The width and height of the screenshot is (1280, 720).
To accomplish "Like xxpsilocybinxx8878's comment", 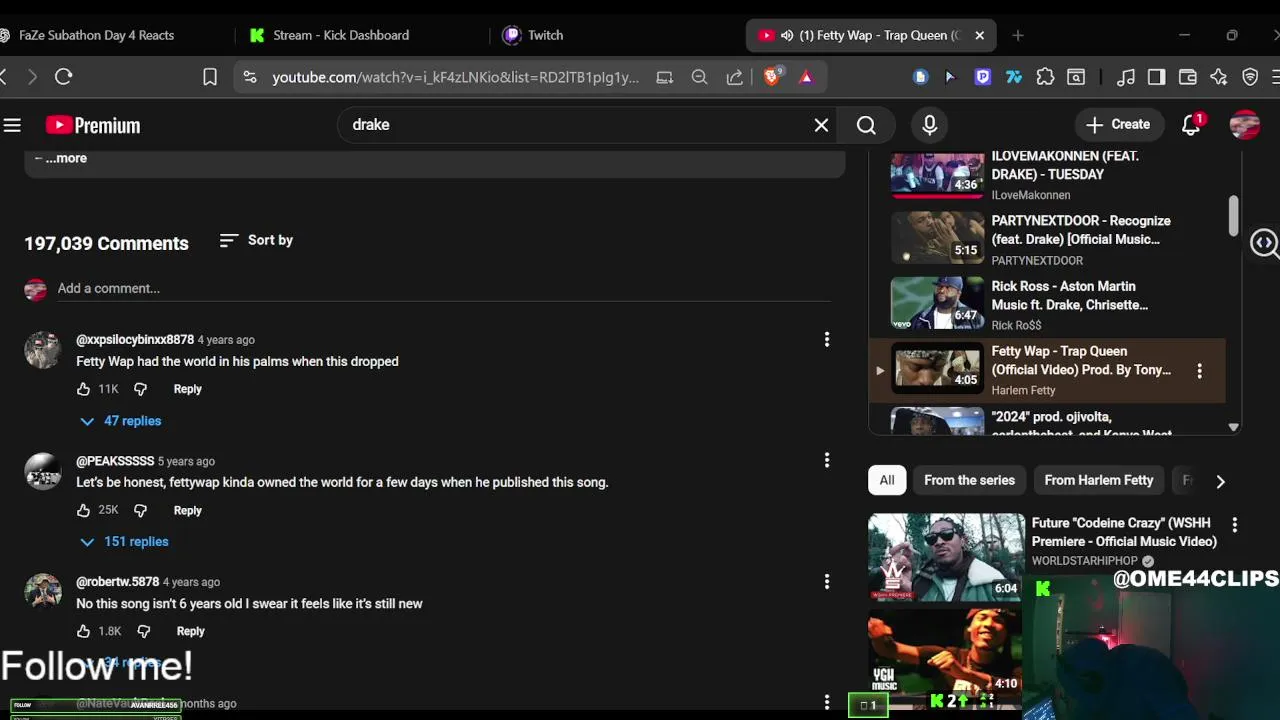I will [83, 389].
